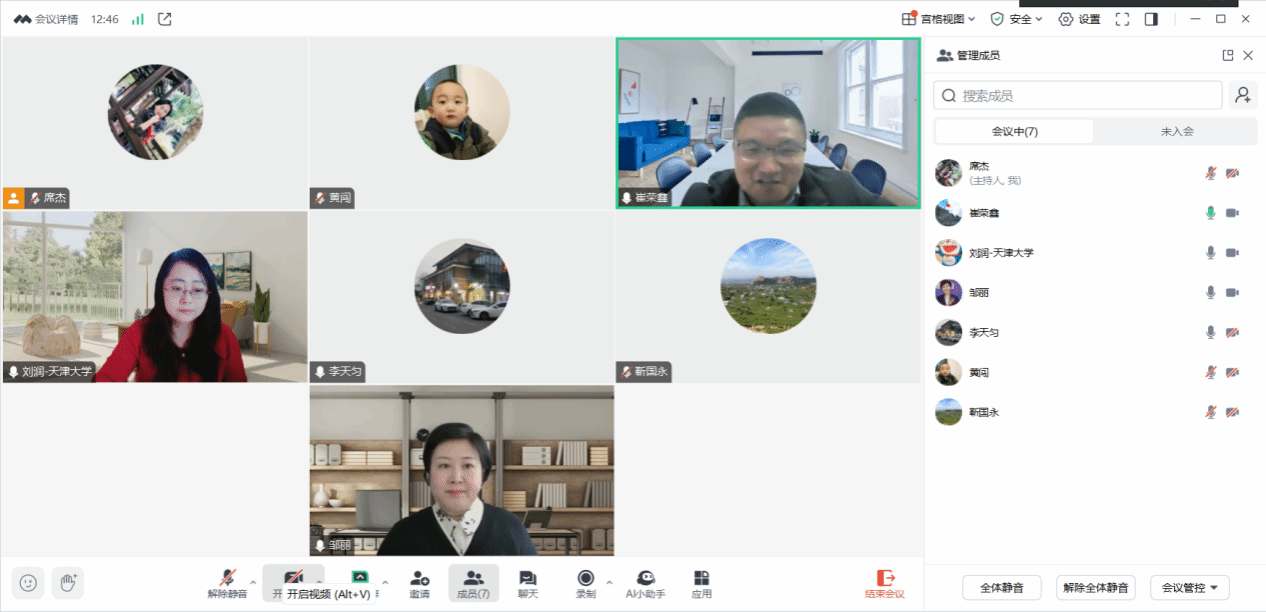Open the 安全 security dropdown
1266x612 pixels.
click(x=1016, y=19)
